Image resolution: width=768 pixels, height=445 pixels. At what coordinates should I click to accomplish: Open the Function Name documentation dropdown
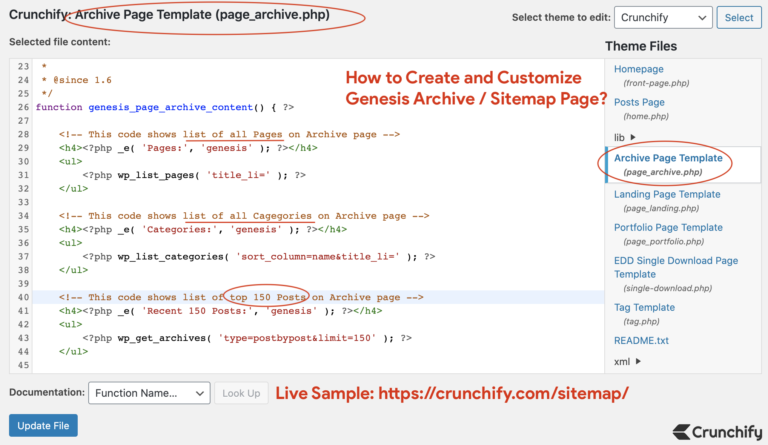(x=149, y=393)
